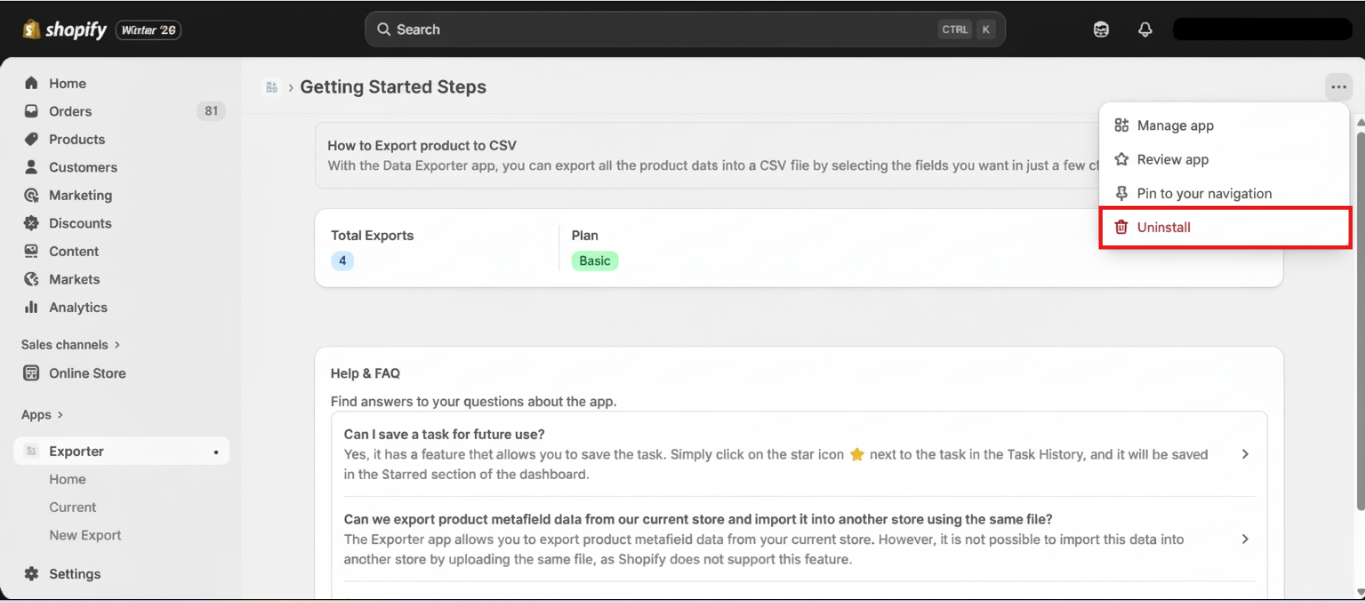Click the three-dot more actions button
This screenshot has height=603, width=1365.
[x=1339, y=87]
